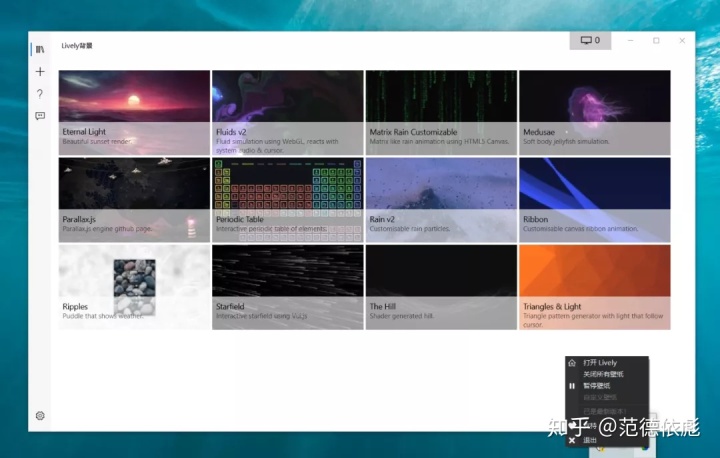Choose '关闭所有壁纸' in tray menu
Viewport: 720px width, 458px height.
point(603,374)
